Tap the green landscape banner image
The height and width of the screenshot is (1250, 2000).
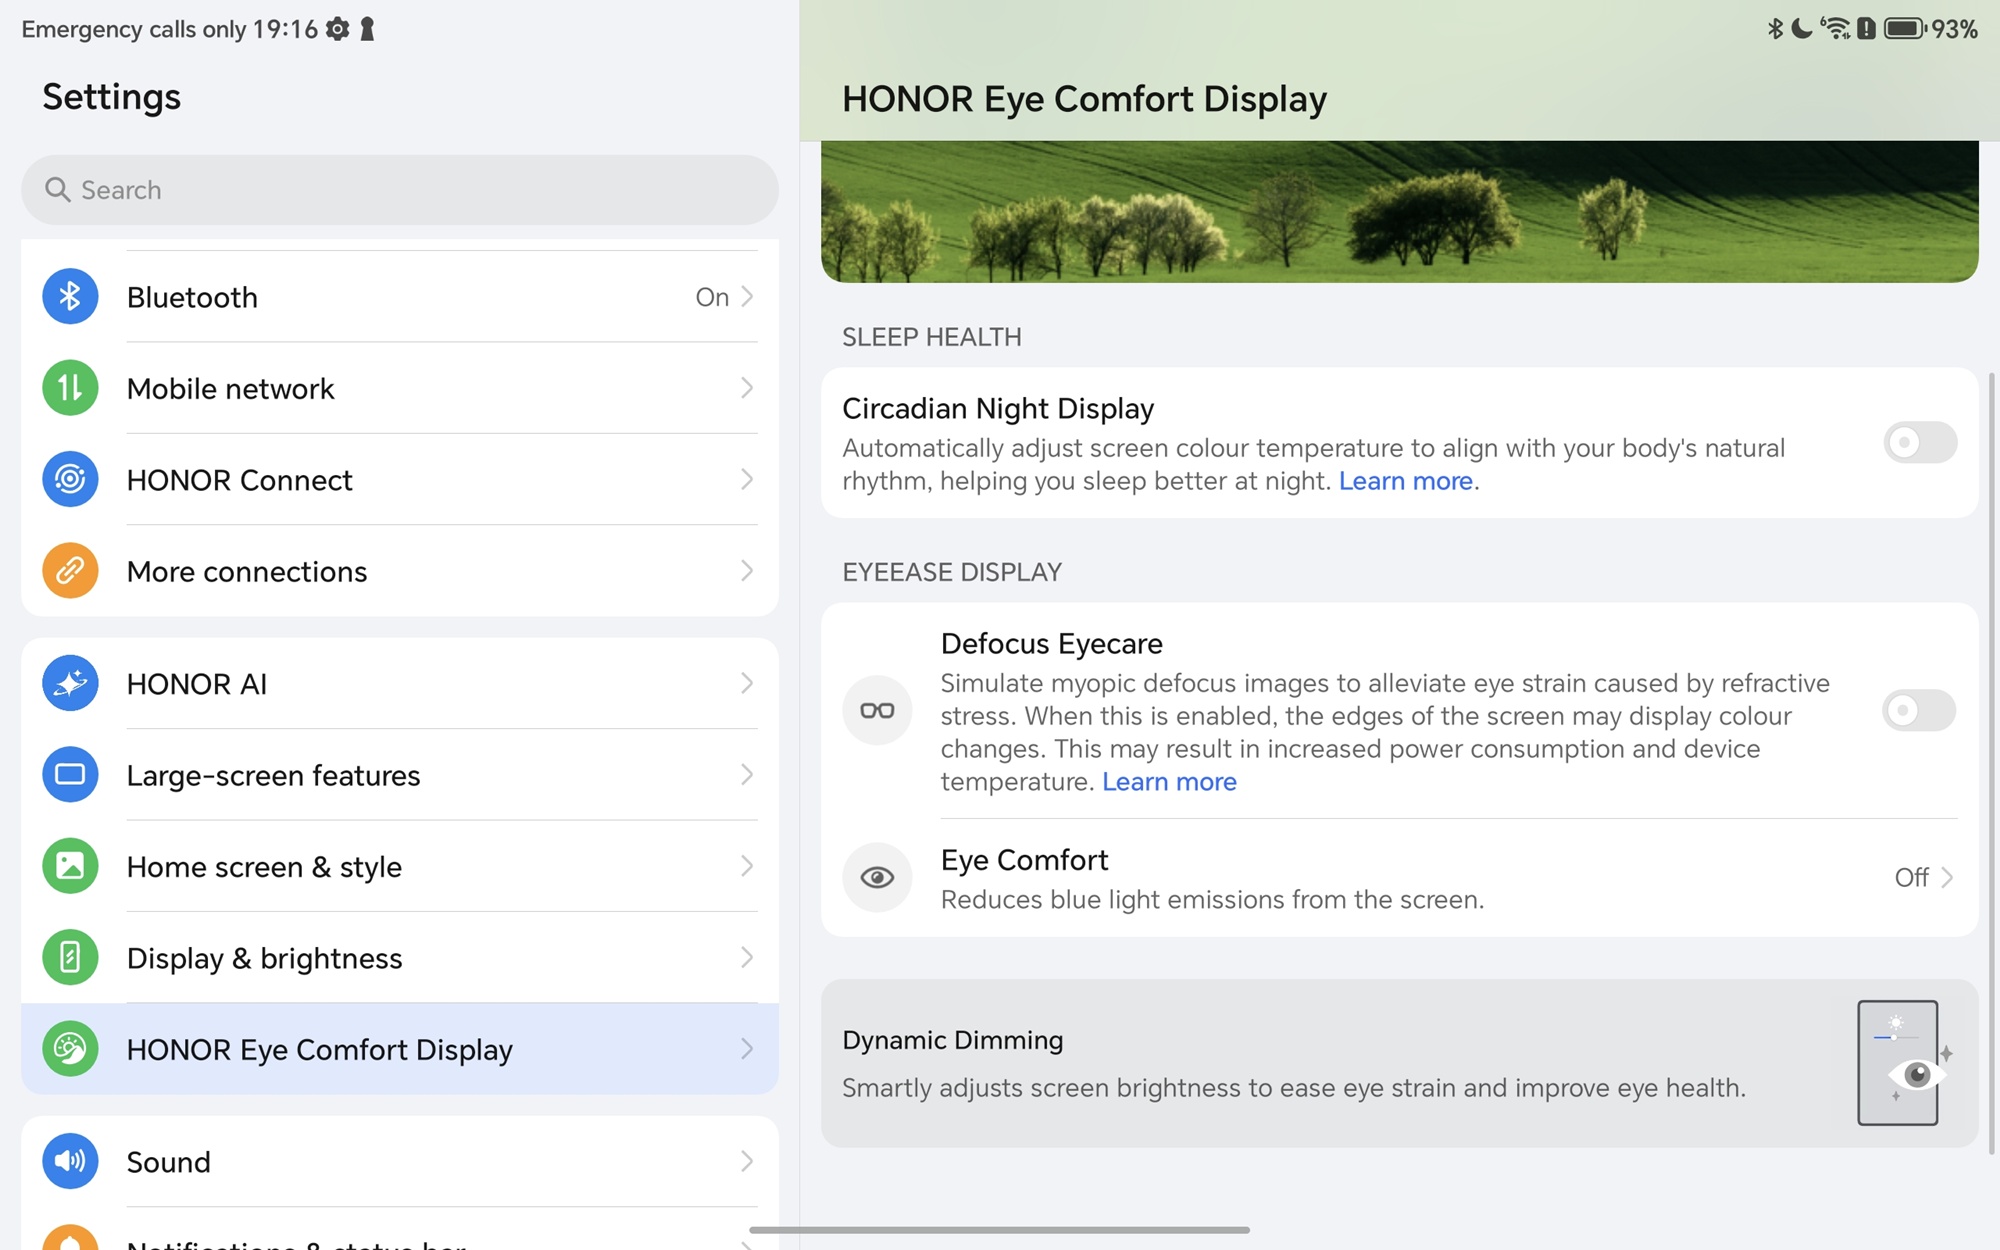click(1398, 212)
